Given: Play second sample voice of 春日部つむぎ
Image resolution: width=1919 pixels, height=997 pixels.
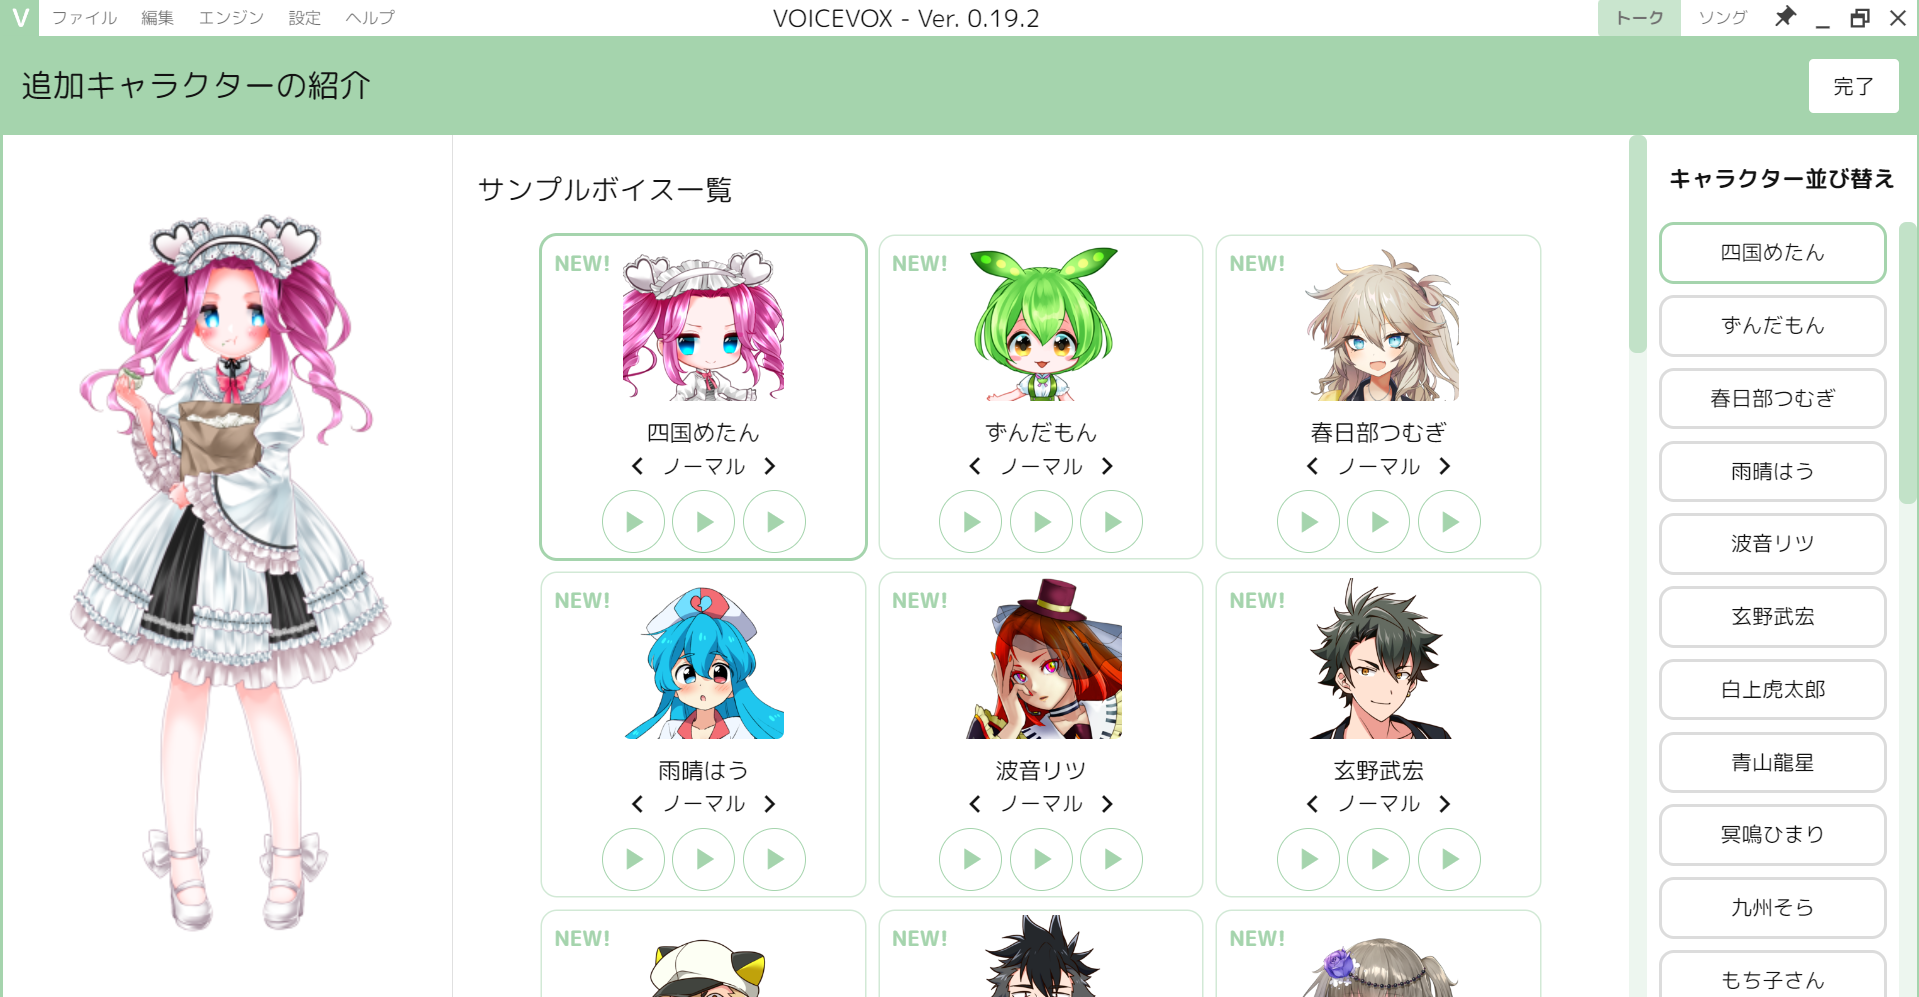Looking at the screenshot, I should point(1379,522).
